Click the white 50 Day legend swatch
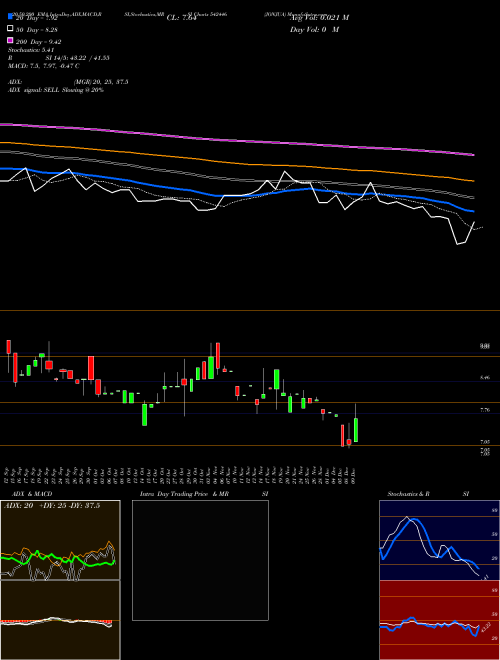Image resolution: width=500 pixels, height=660 pixels. [x=10, y=29]
